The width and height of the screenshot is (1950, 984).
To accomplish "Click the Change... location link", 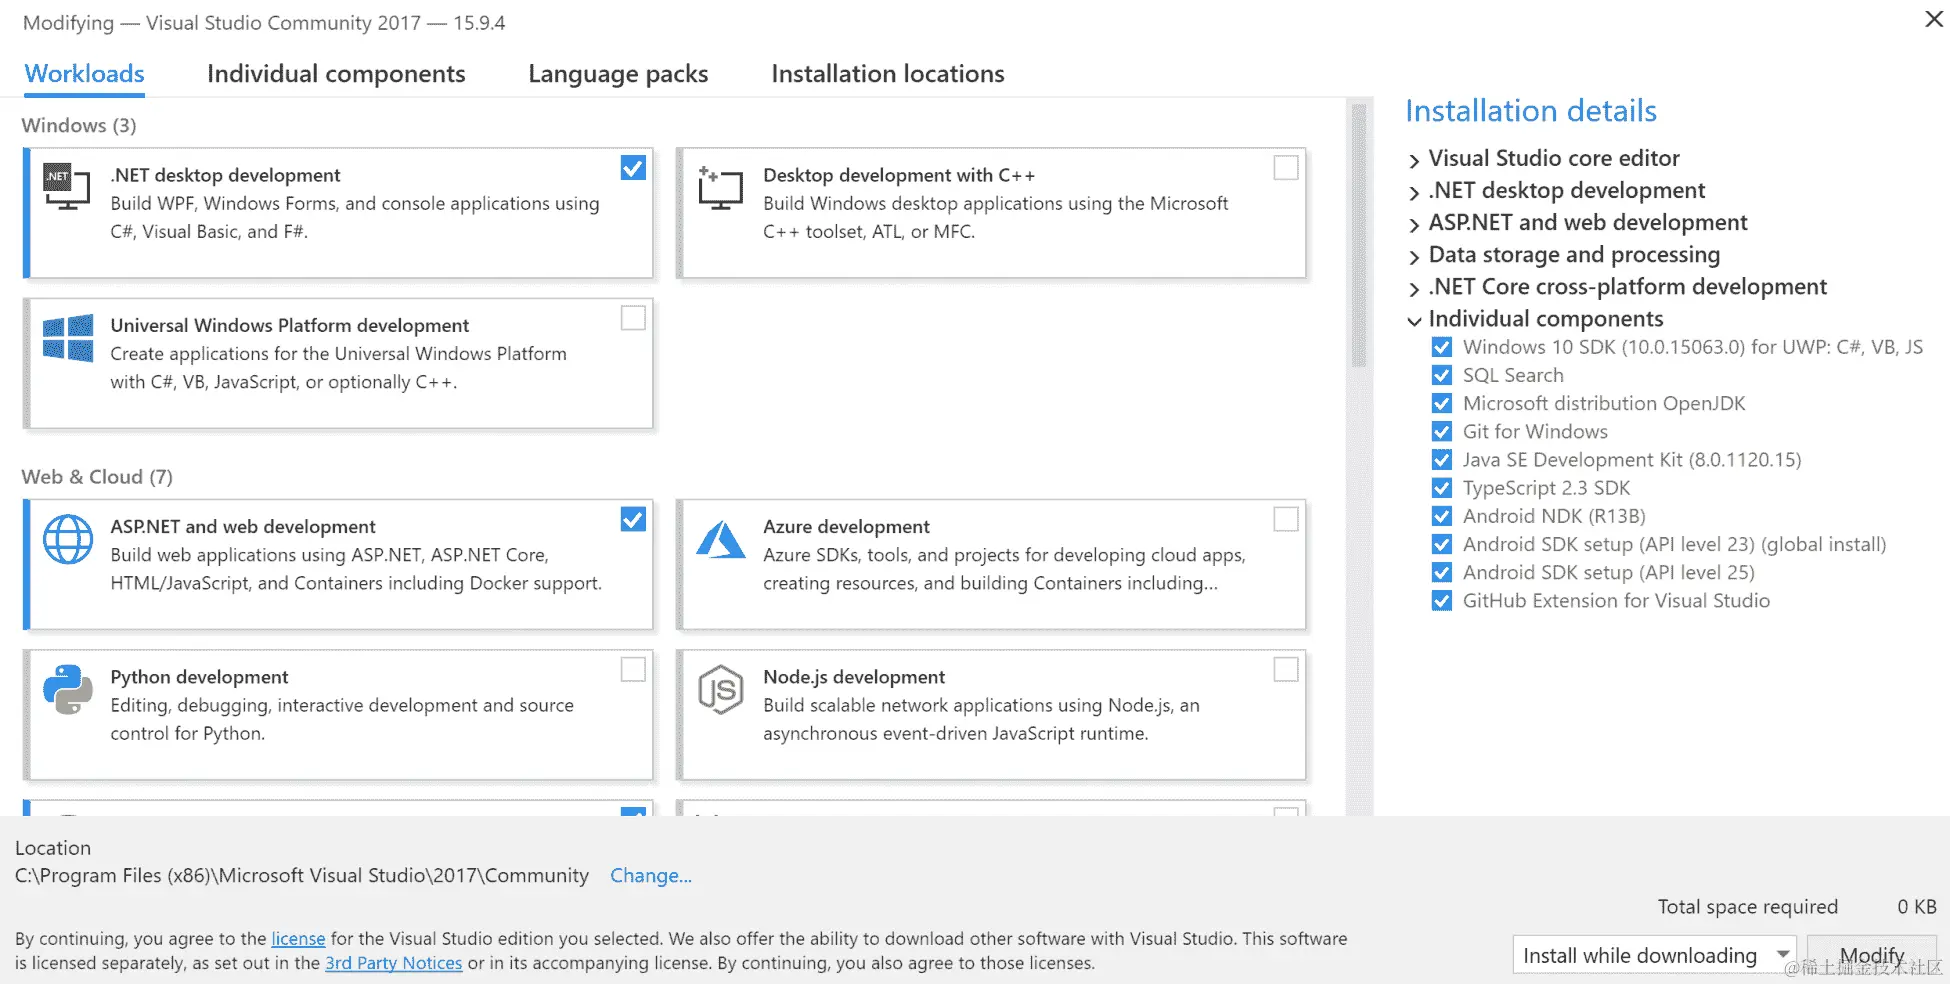I will tap(651, 875).
